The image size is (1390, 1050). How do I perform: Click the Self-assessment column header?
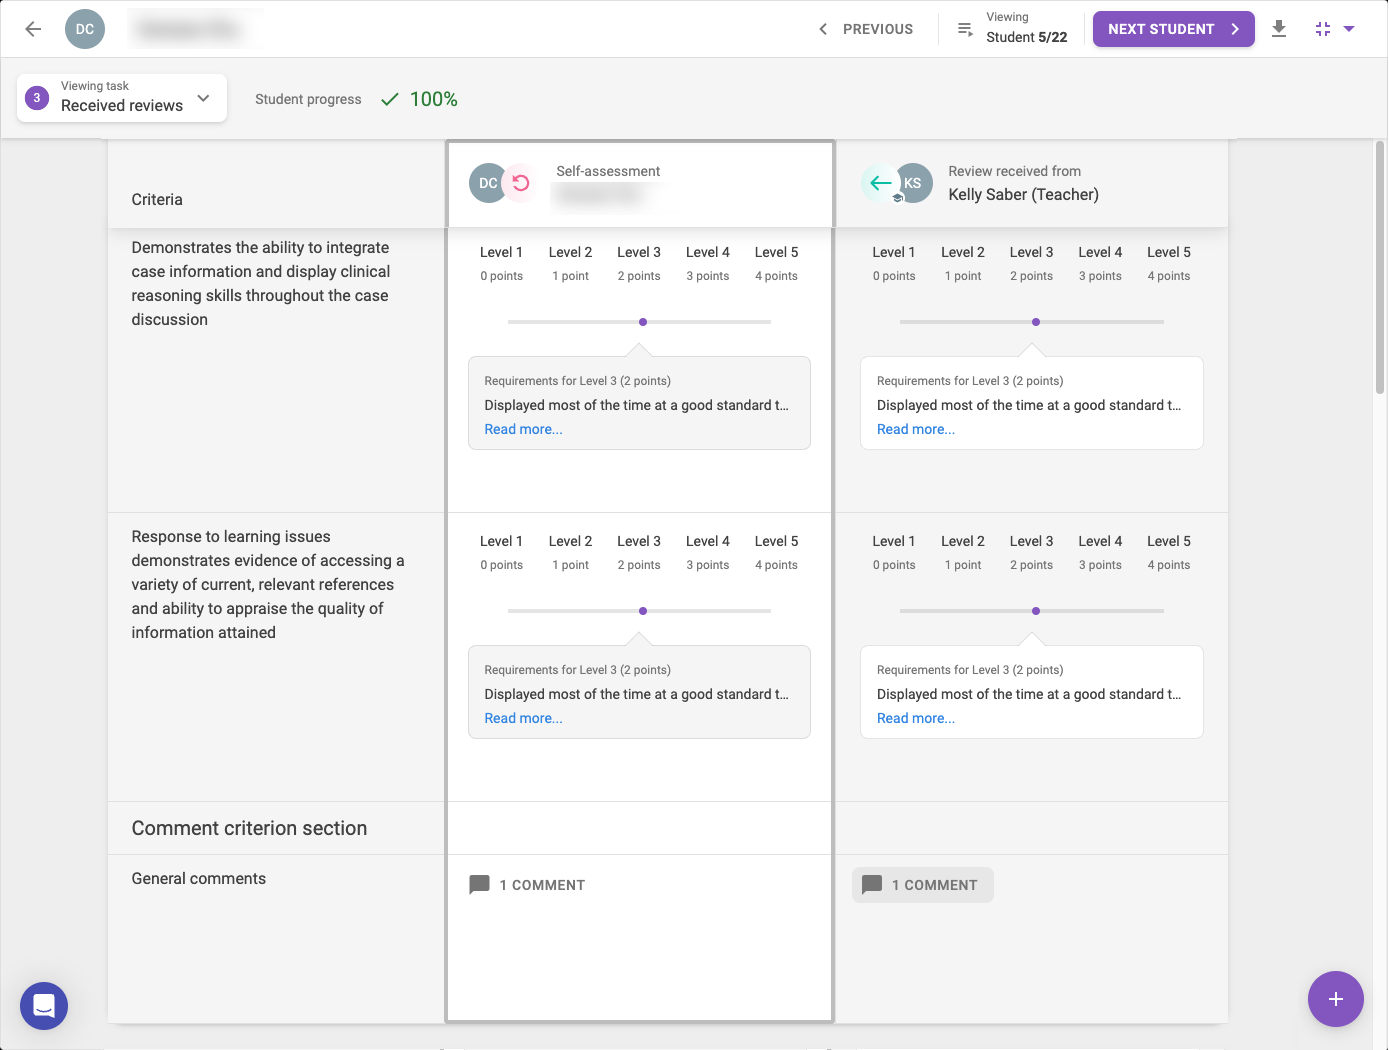(640, 184)
